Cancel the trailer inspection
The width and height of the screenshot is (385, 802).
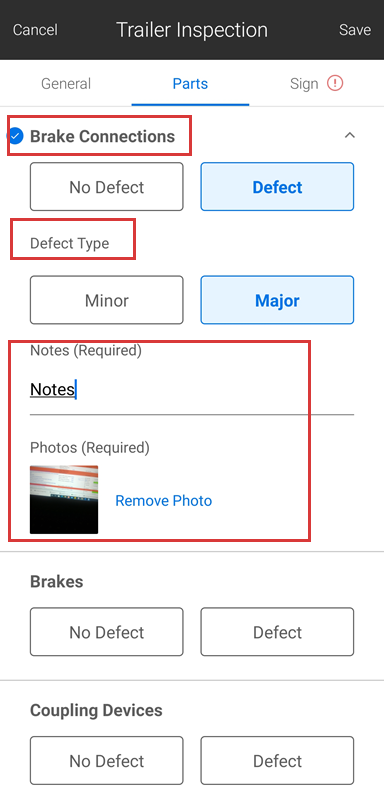coord(35,30)
